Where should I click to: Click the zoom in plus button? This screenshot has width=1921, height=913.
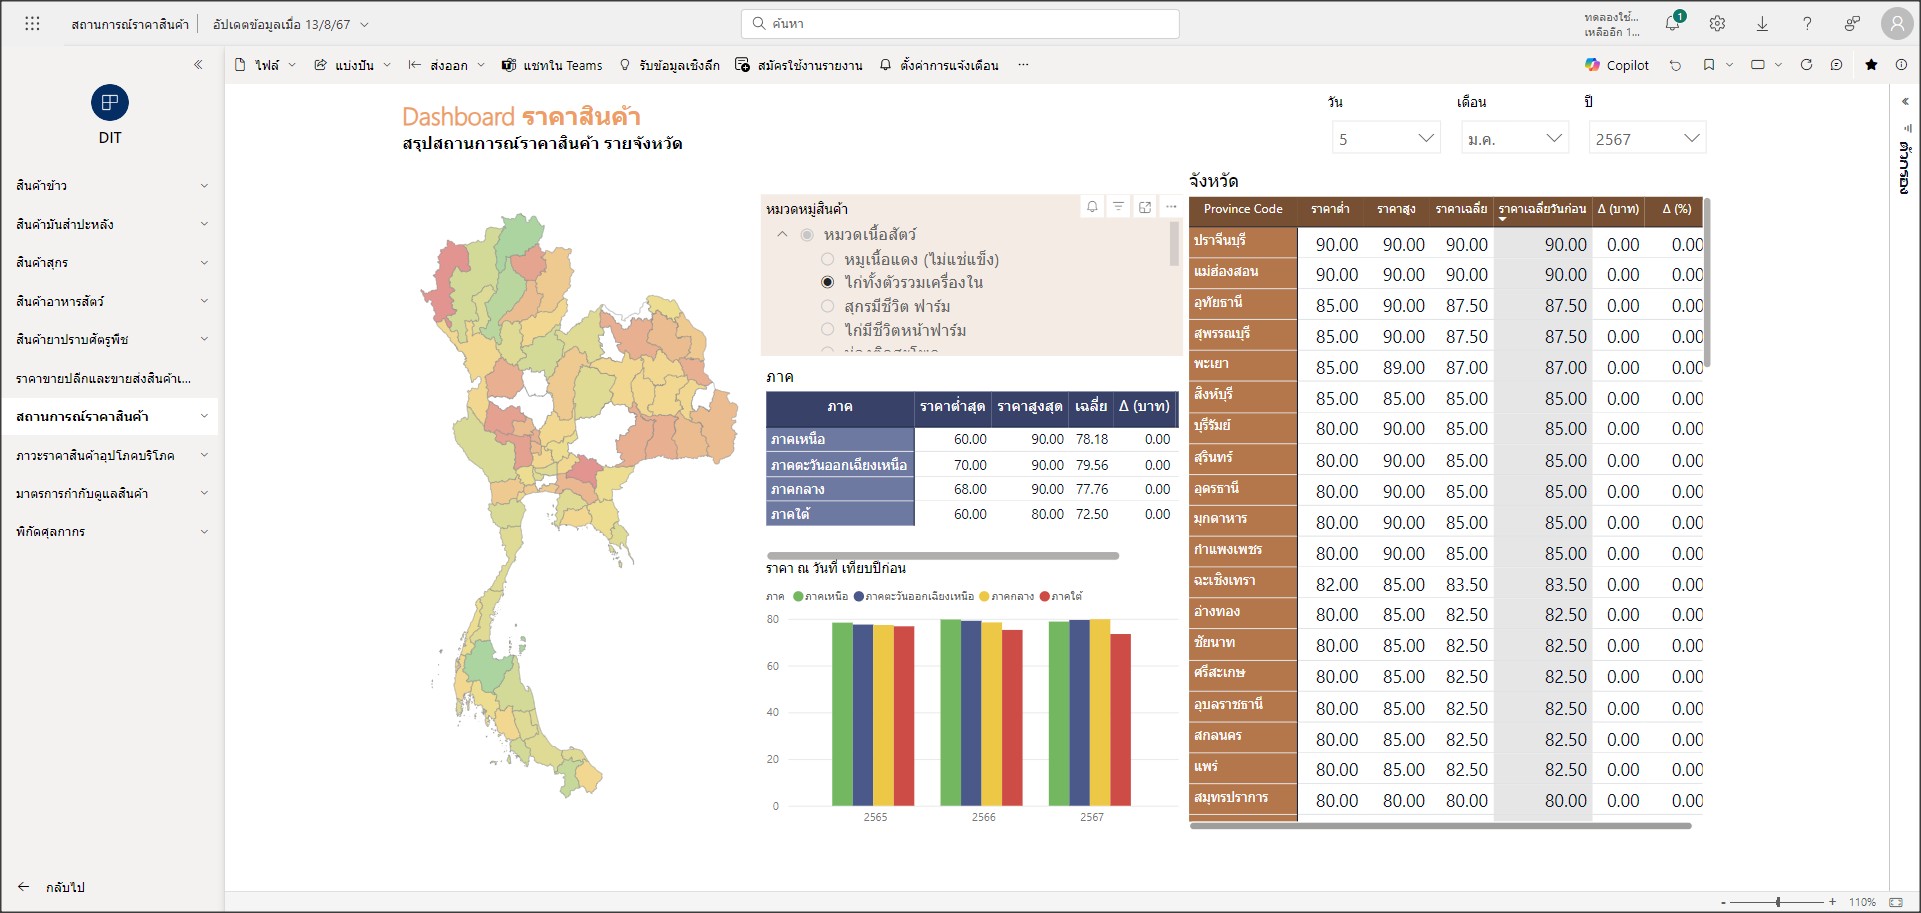click(1832, 902)
